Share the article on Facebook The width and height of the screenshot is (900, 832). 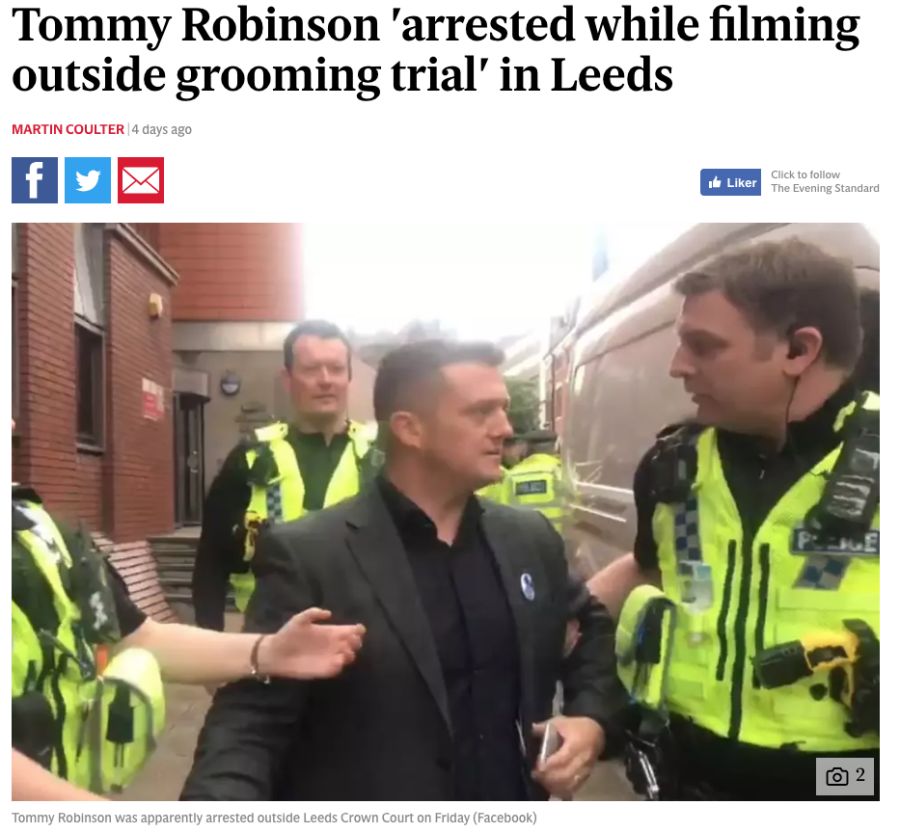tap(34, 180)
